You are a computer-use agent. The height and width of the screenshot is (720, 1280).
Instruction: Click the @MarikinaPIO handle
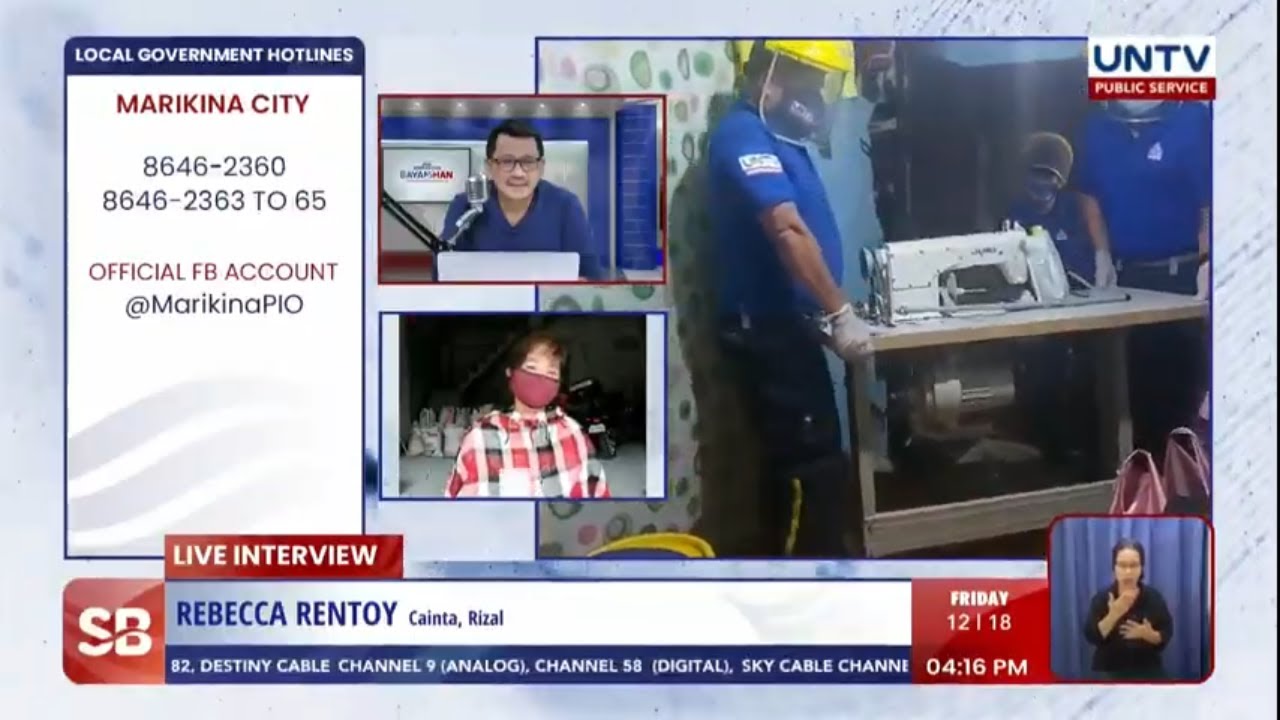coord(214,306)
